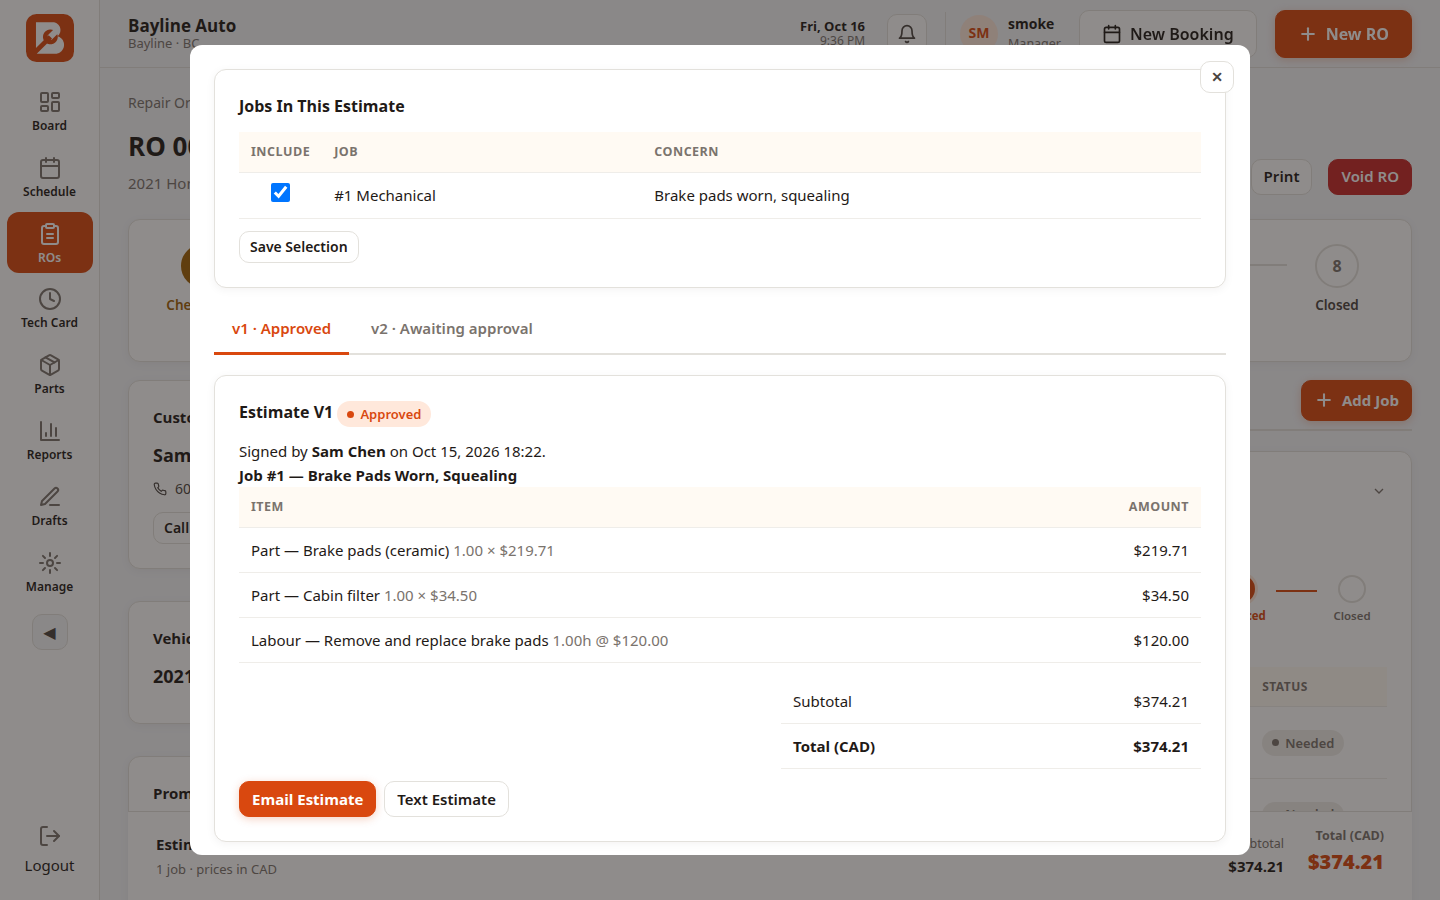The image size is (1440, 900).
Task: Click the Add Job button
Action: point(1356,400)
